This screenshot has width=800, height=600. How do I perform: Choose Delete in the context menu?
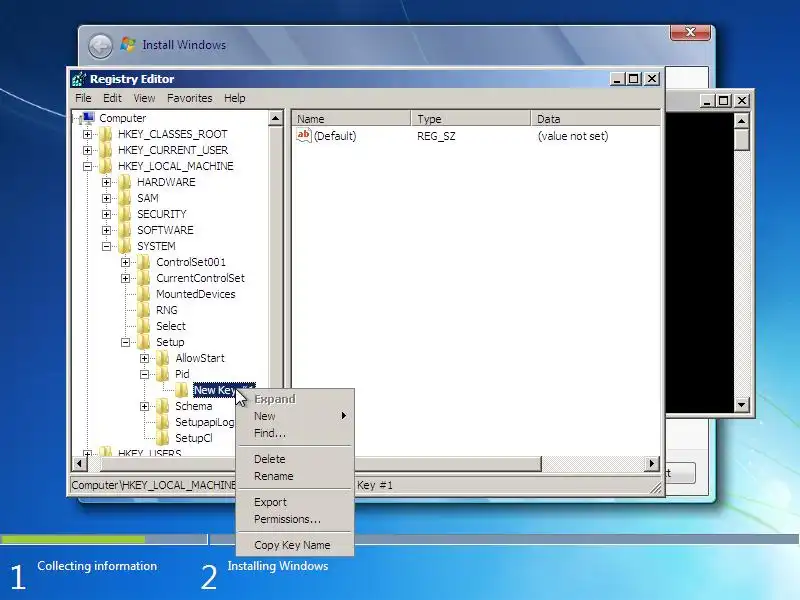tap(295, 459)
